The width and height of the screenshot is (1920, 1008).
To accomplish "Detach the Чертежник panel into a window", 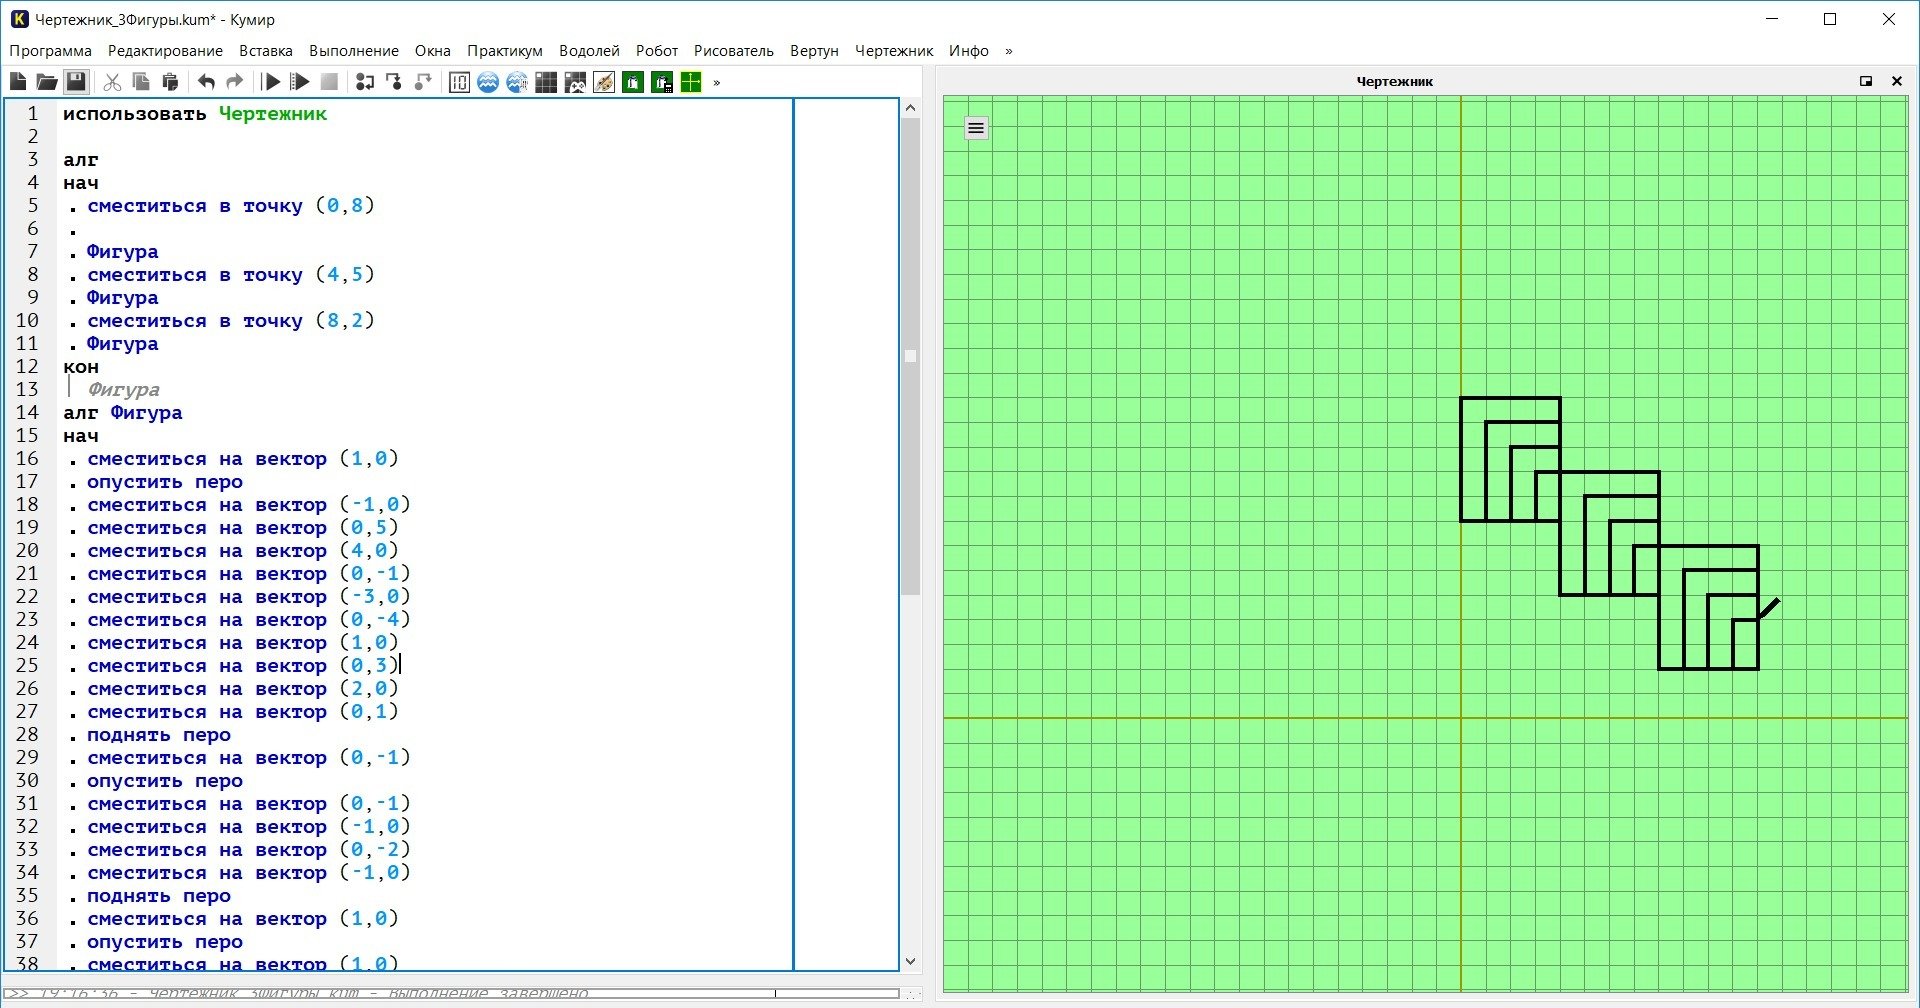I will pos(1866,81).
